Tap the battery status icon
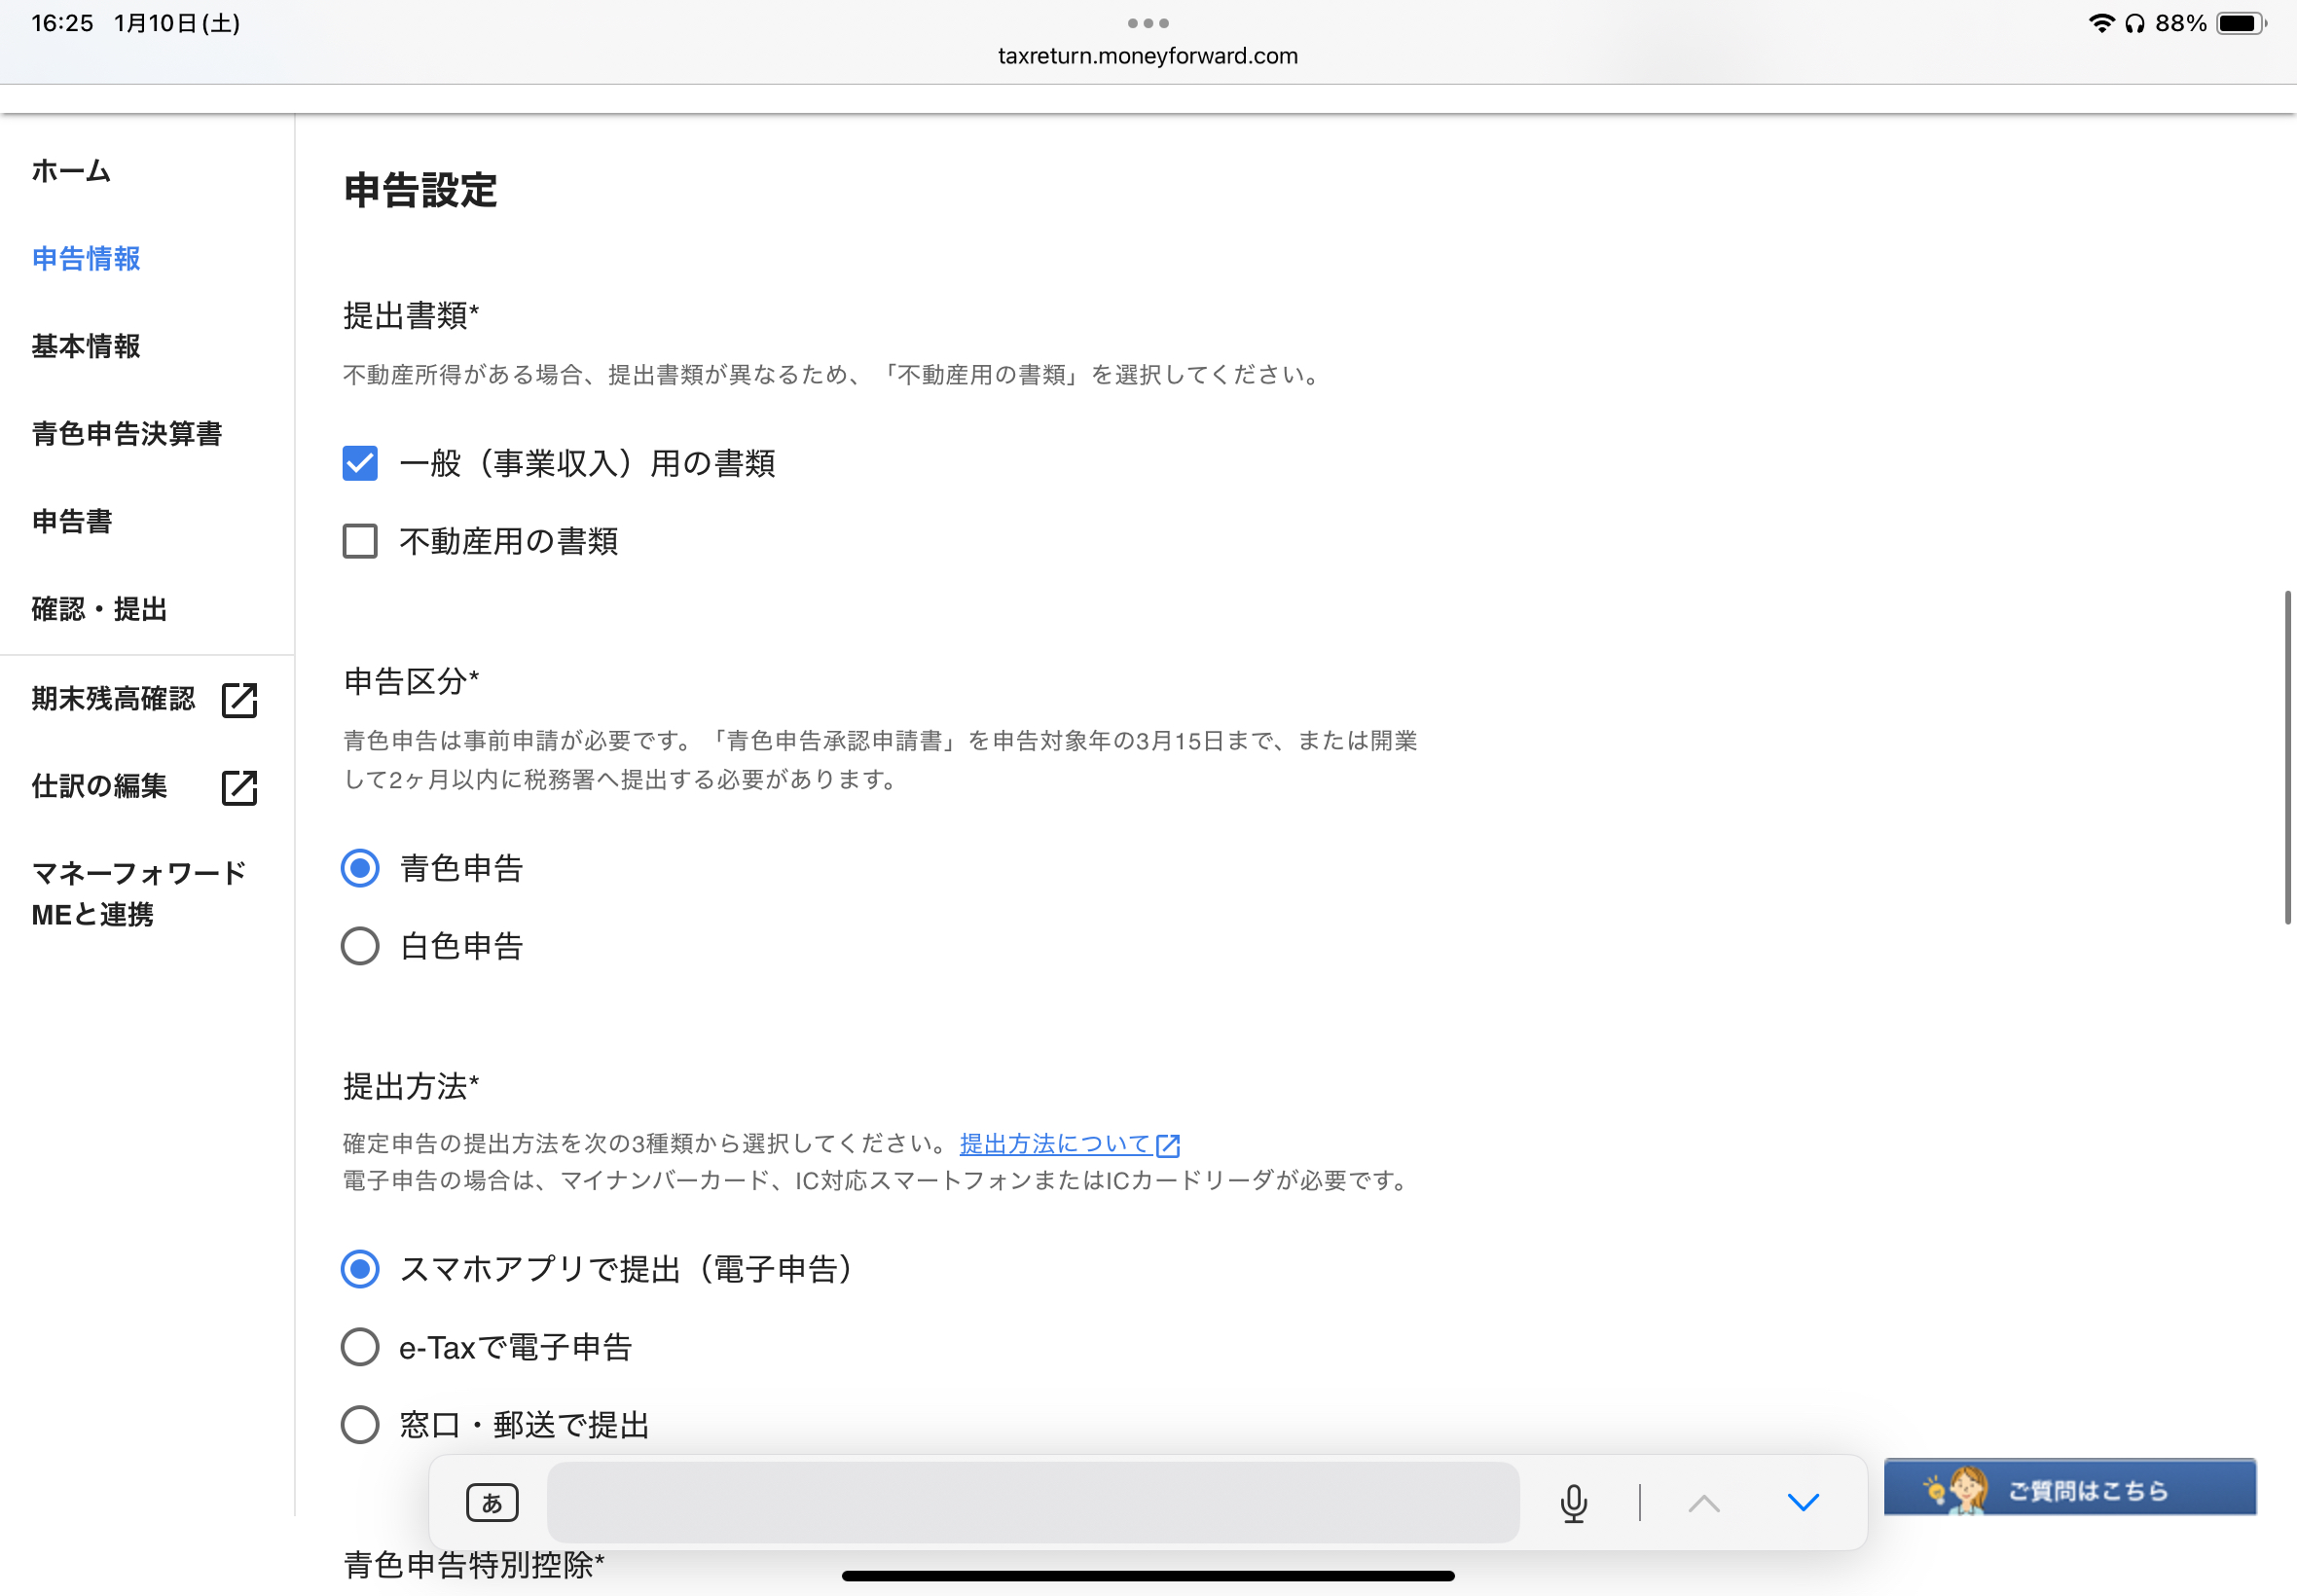Viewport: 2297px width, 1596px height. (x=2242, y=23)
